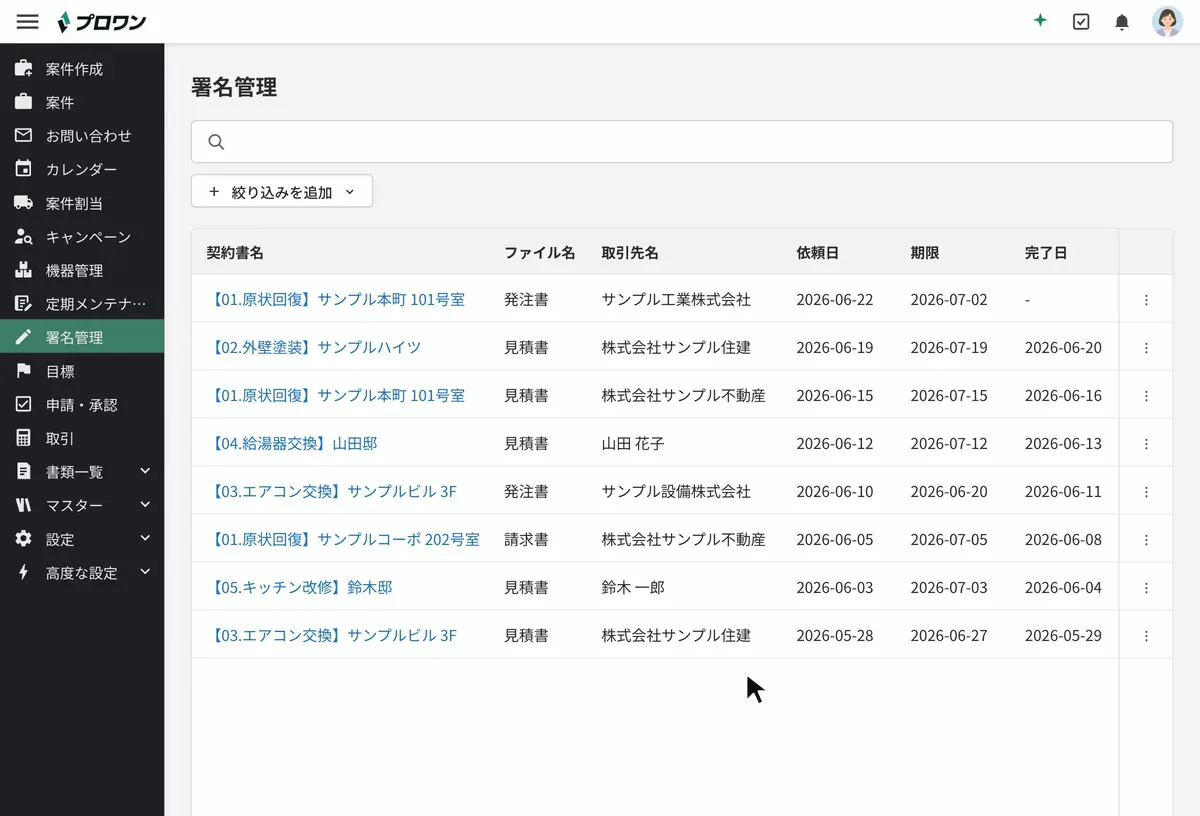Expand the 書類一覧 chevron
Viewport: 1200px width, 816px height.
coord(145,471)
